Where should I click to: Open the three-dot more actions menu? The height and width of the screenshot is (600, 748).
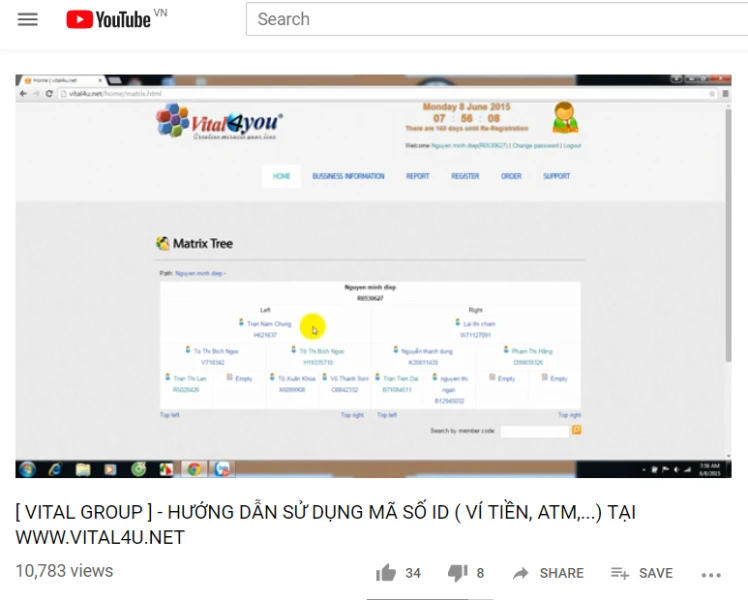[x=711, y=574]
